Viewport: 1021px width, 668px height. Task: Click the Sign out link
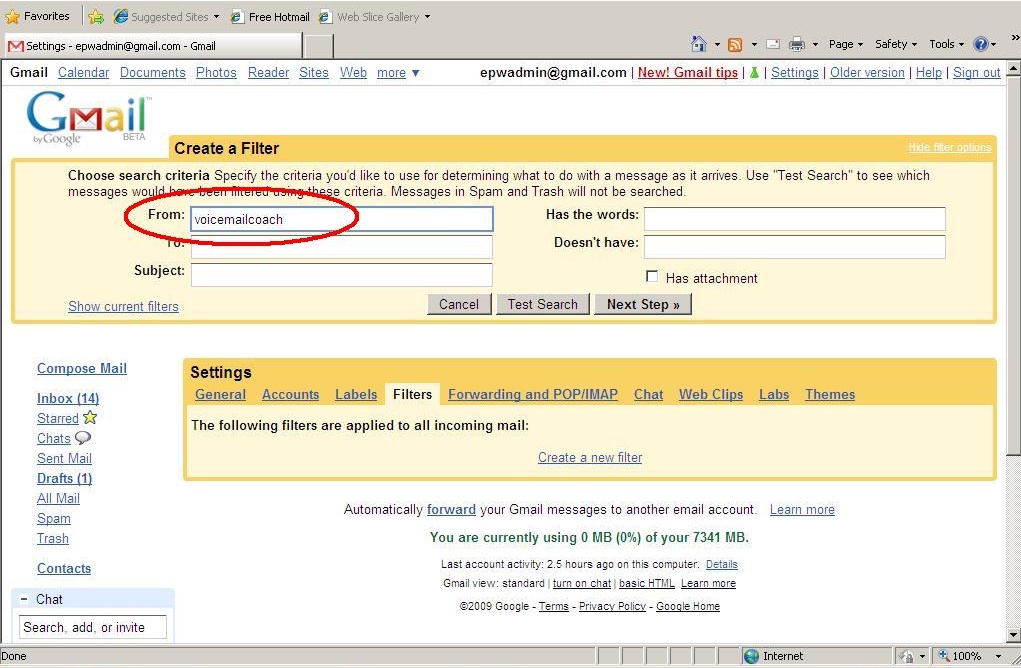point(977,72)
